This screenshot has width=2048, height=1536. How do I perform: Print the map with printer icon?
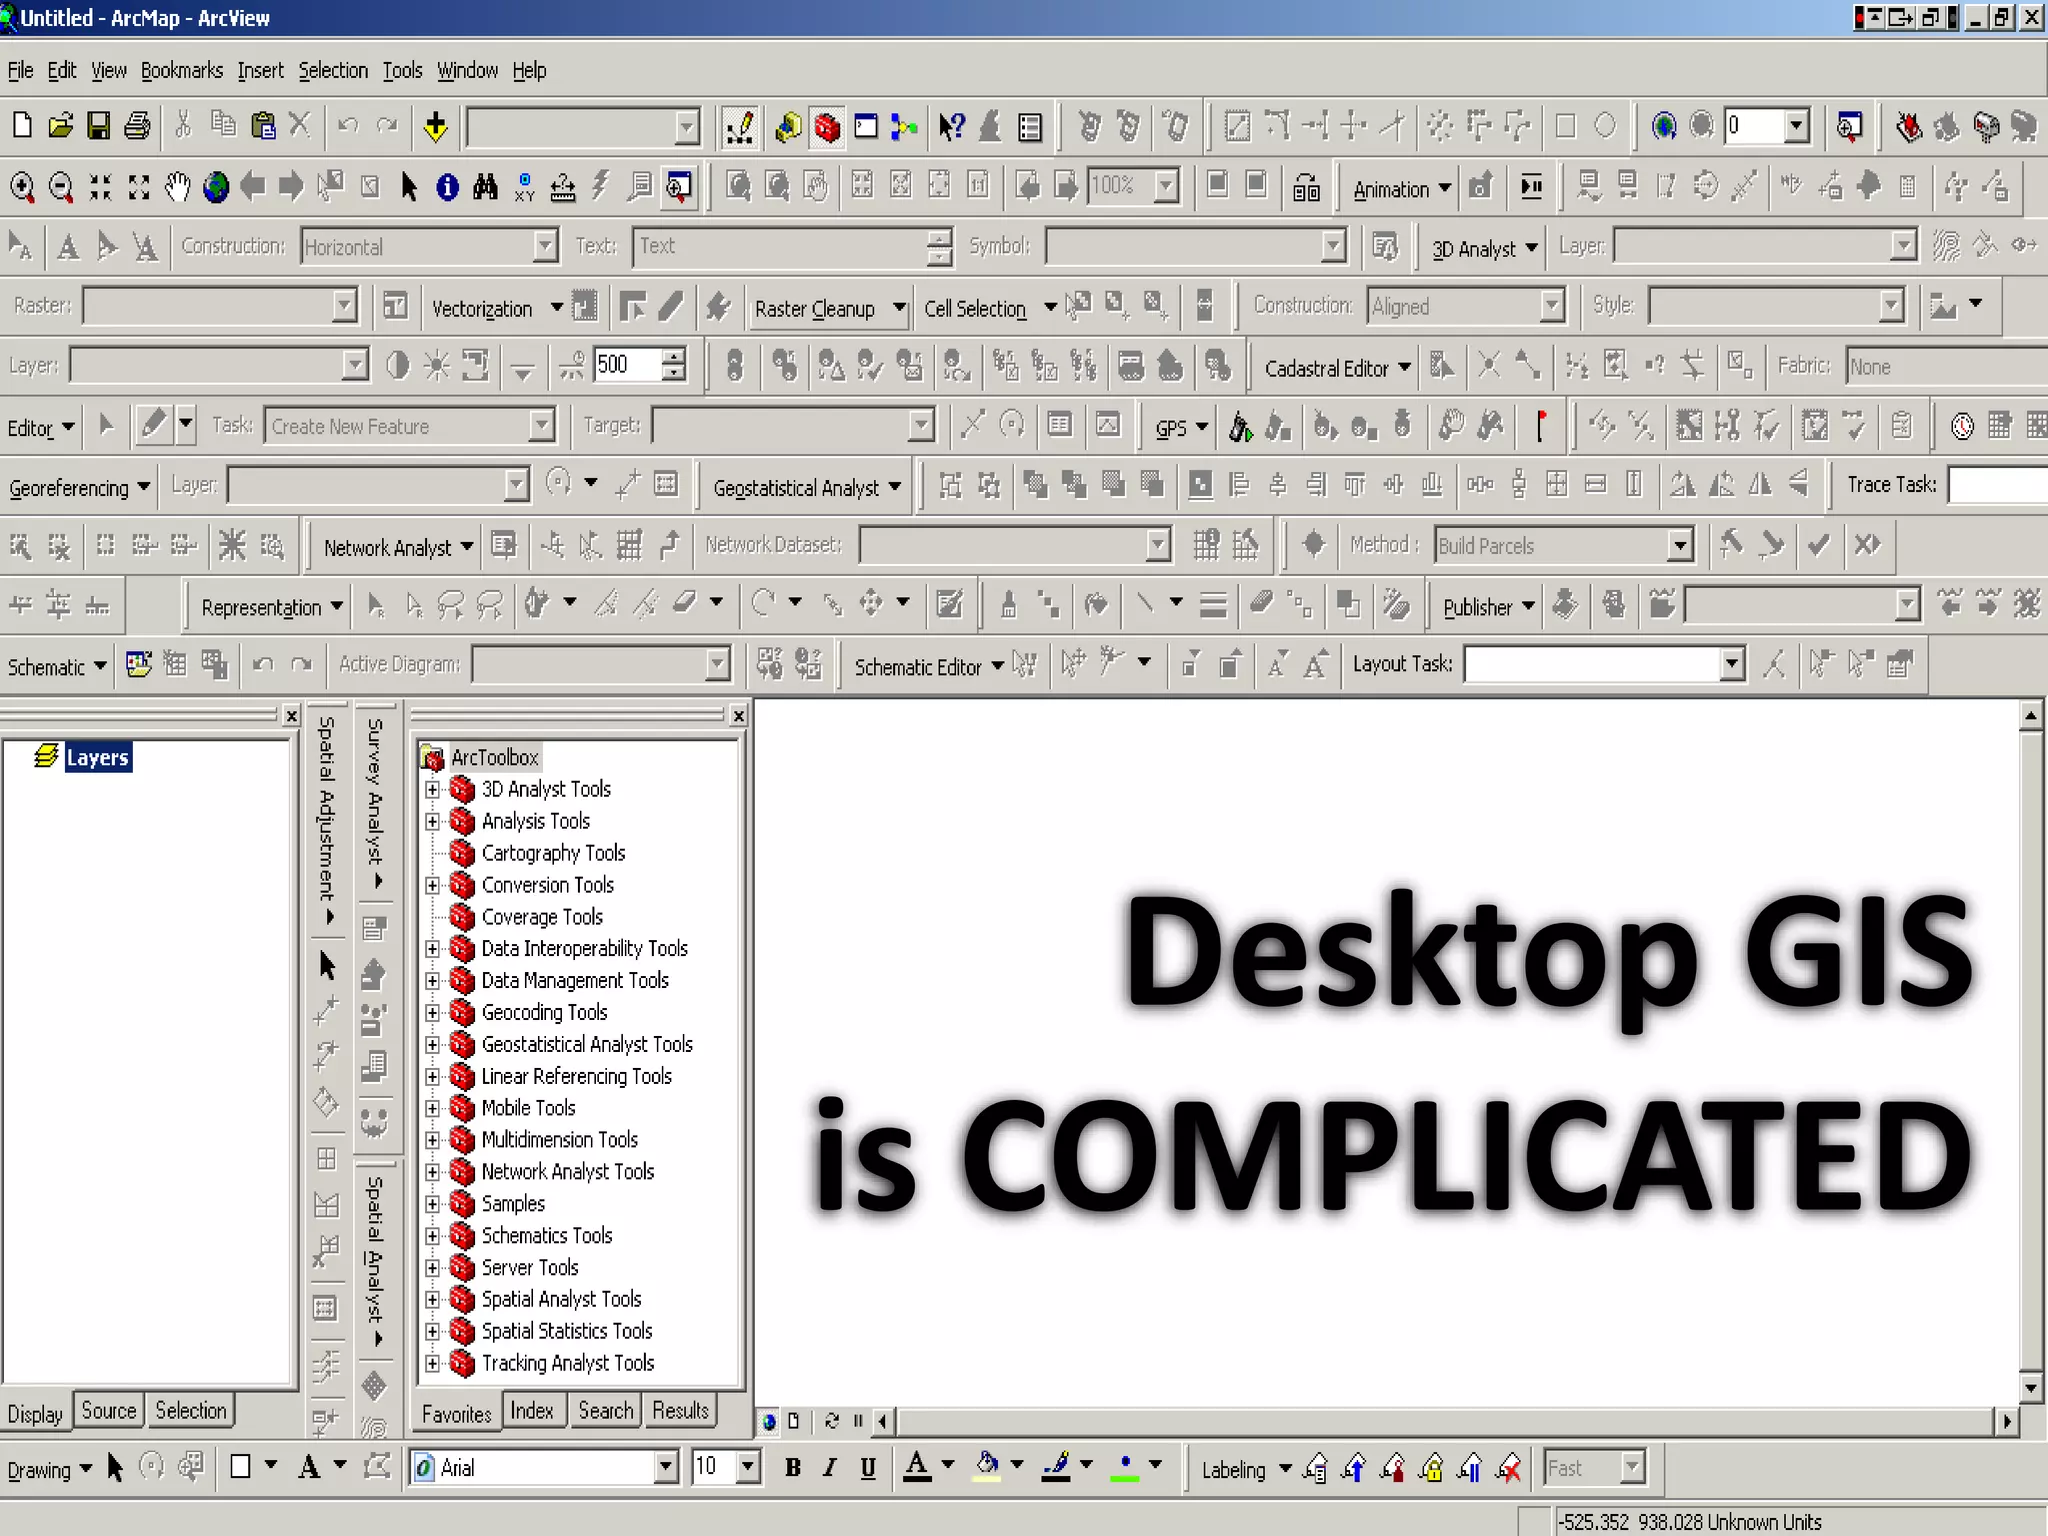137,126
